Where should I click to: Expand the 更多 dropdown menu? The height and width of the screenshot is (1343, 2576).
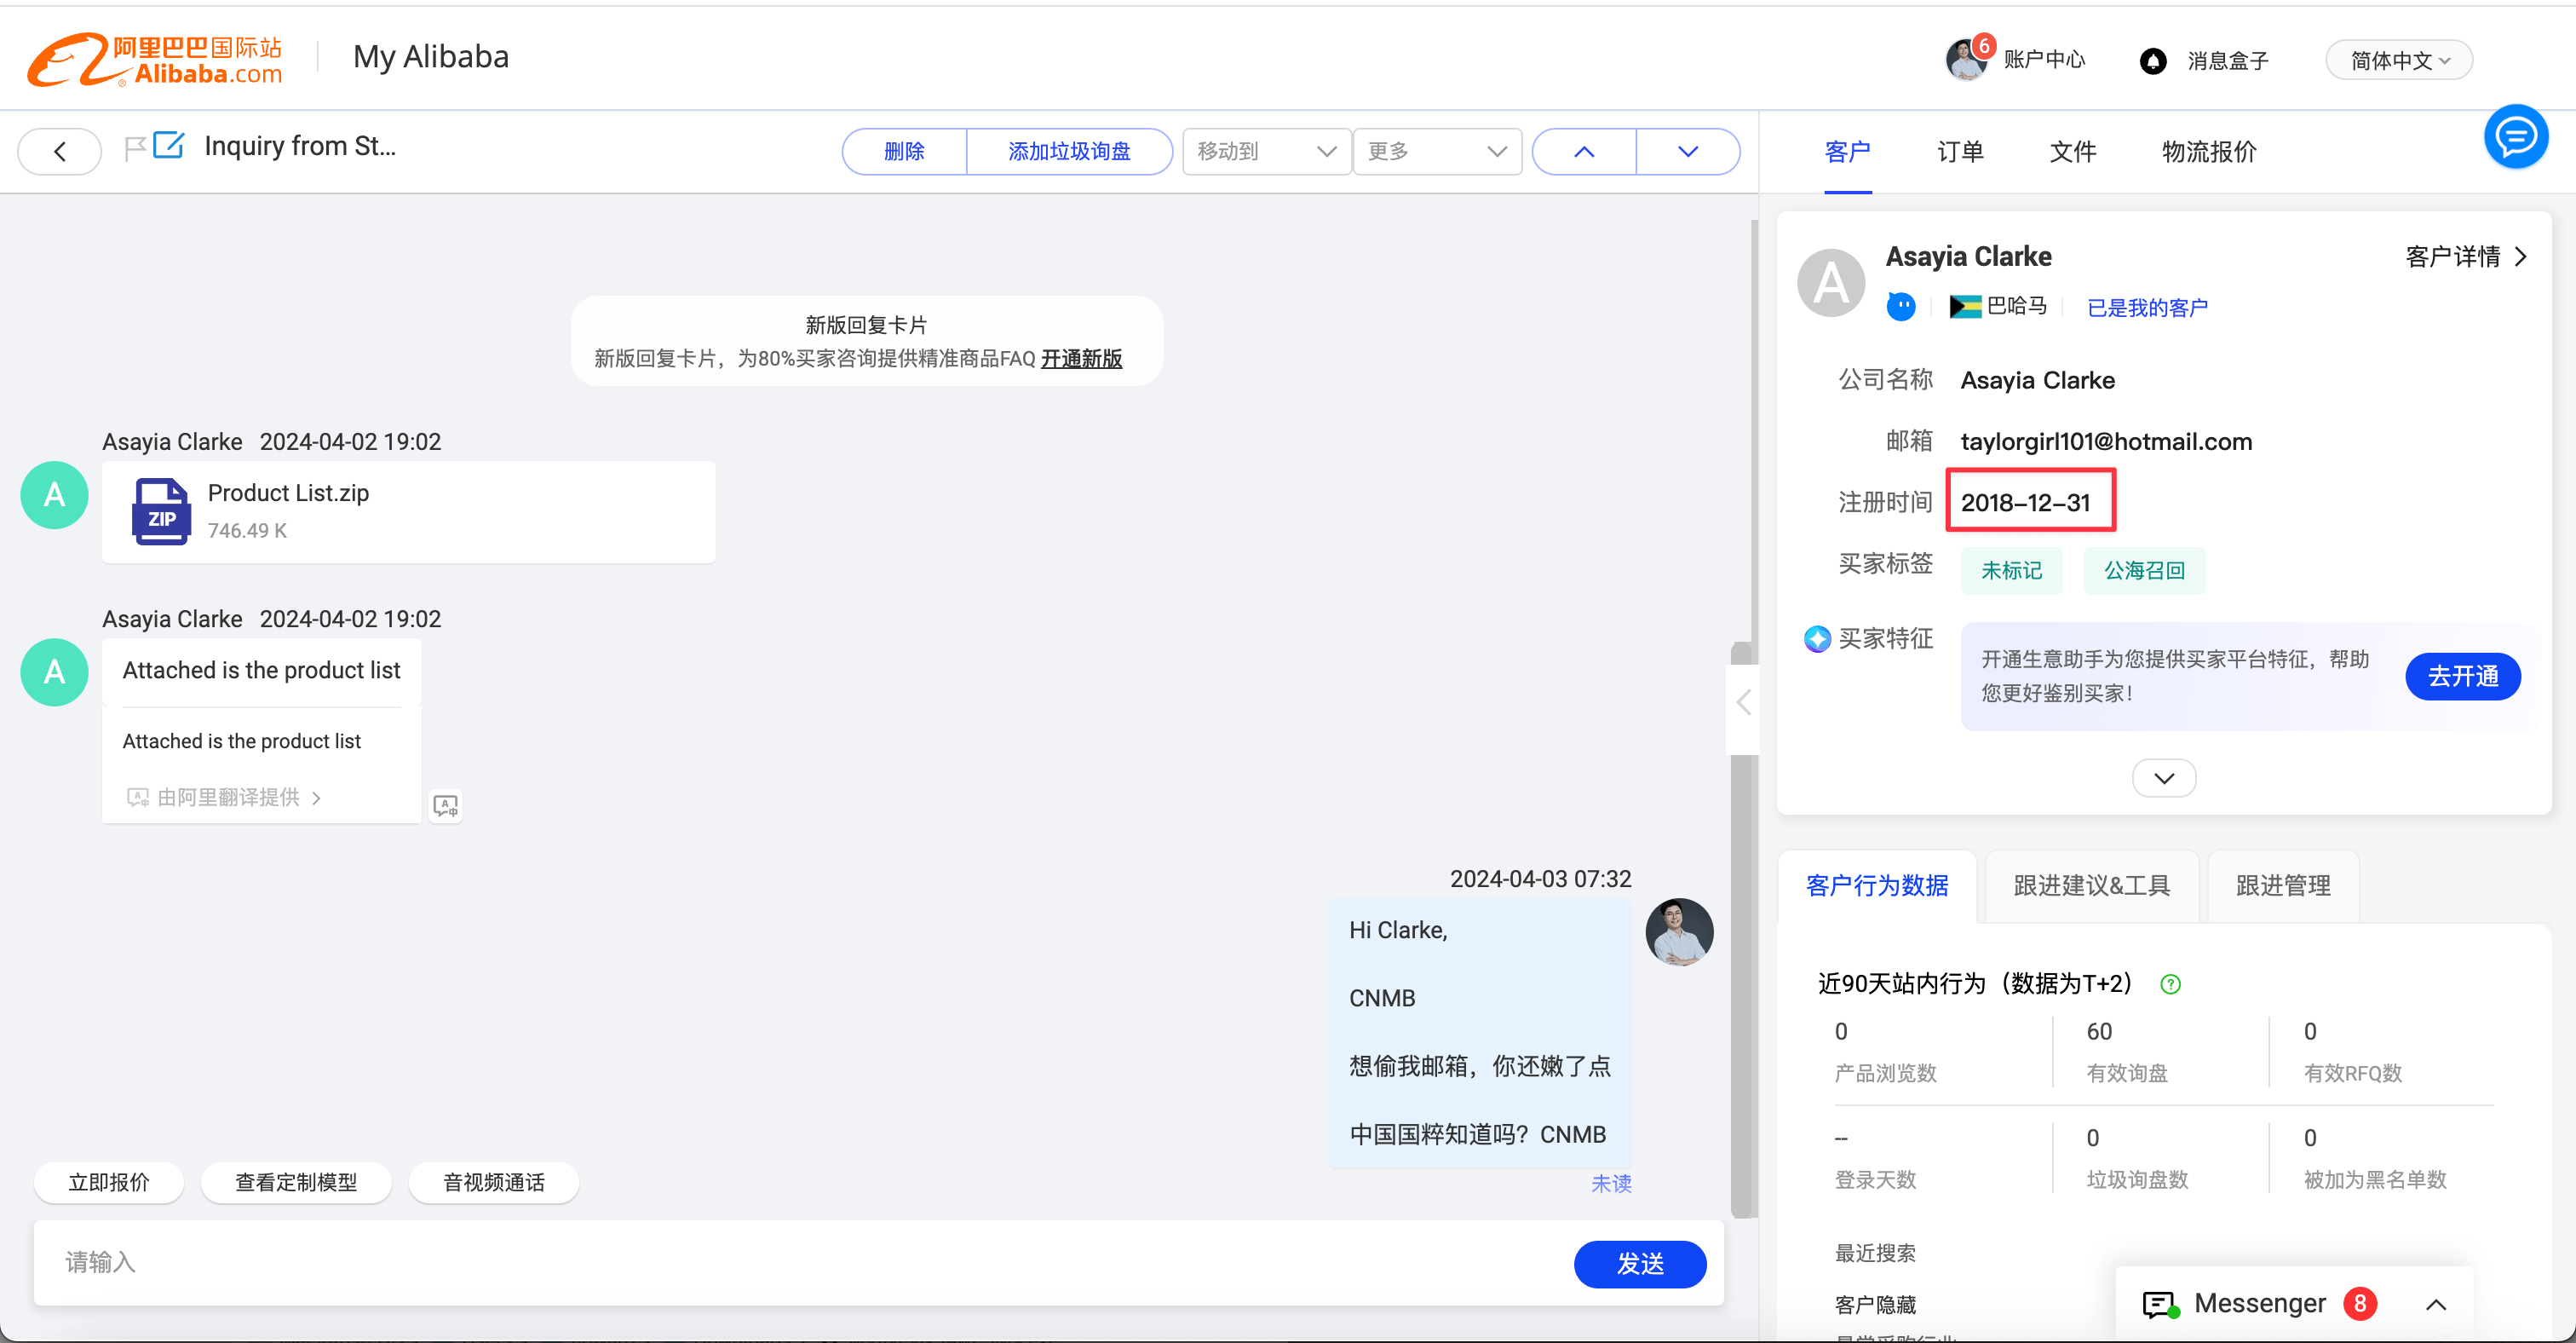[x=1433, y=152]
